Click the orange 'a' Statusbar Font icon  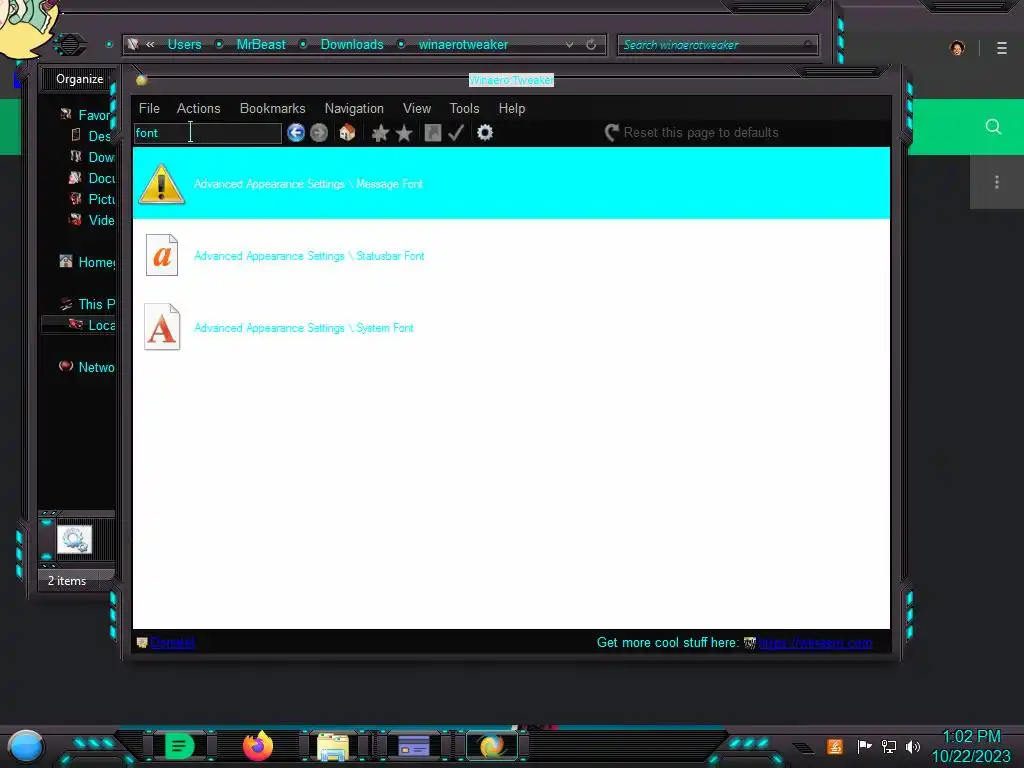tap(162, 255)
